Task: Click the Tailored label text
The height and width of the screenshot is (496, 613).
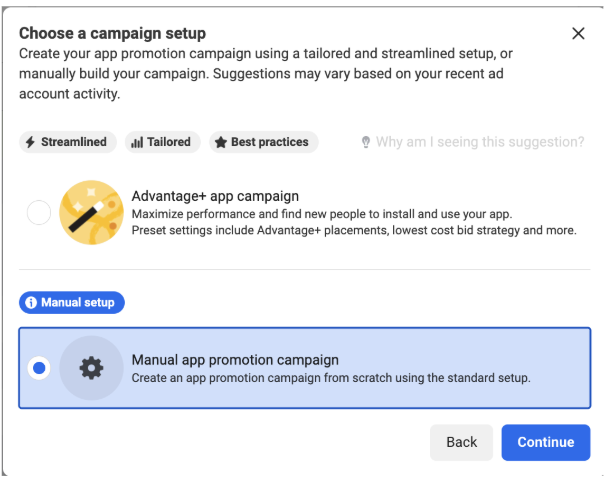Action: click(x=169, y=142)
